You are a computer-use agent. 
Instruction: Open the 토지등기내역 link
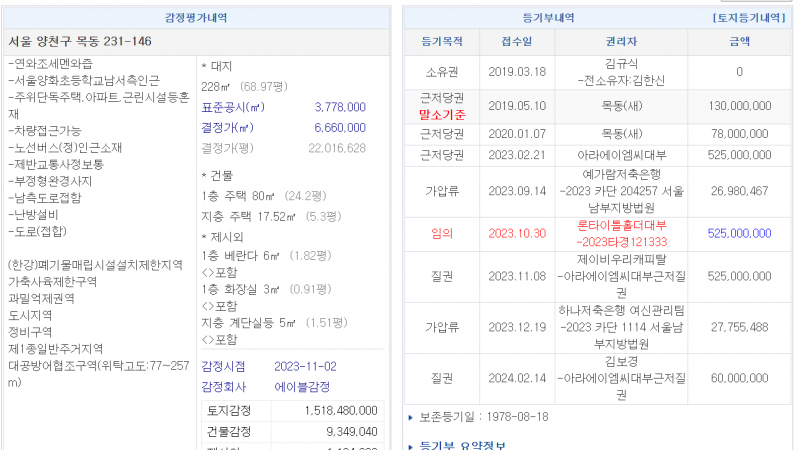(746, 18)
